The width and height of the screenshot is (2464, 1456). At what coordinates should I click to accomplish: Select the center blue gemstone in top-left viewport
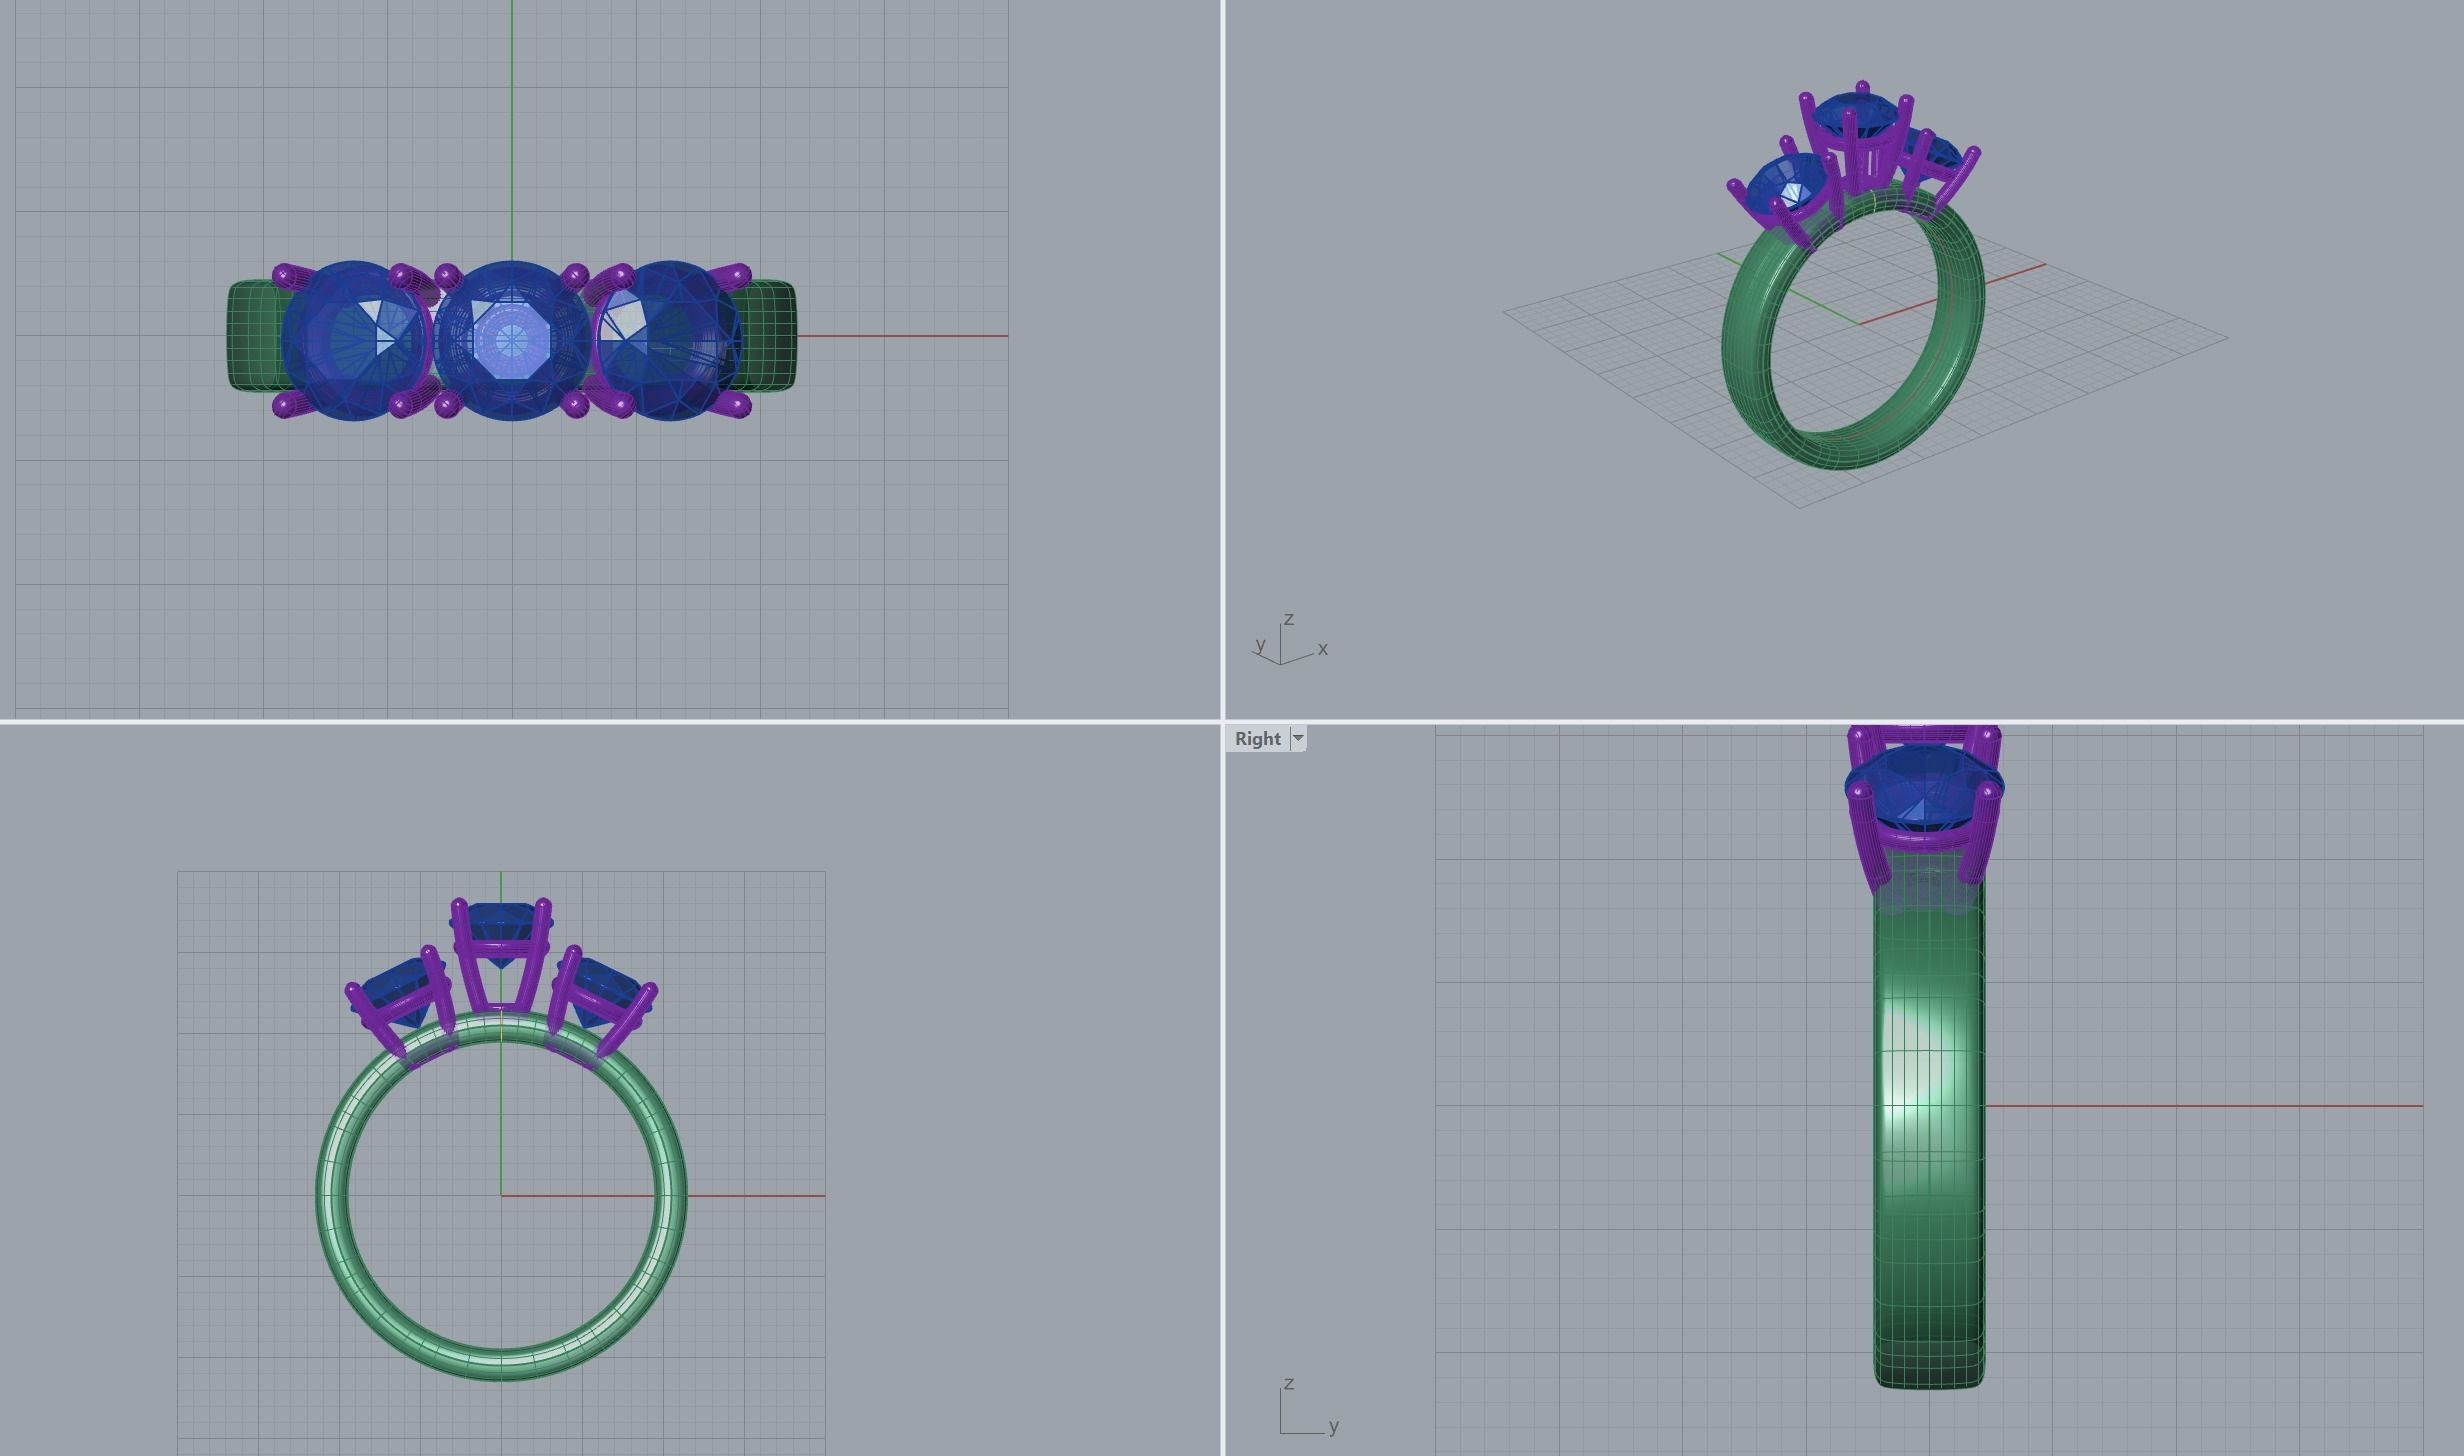(511, 341)
